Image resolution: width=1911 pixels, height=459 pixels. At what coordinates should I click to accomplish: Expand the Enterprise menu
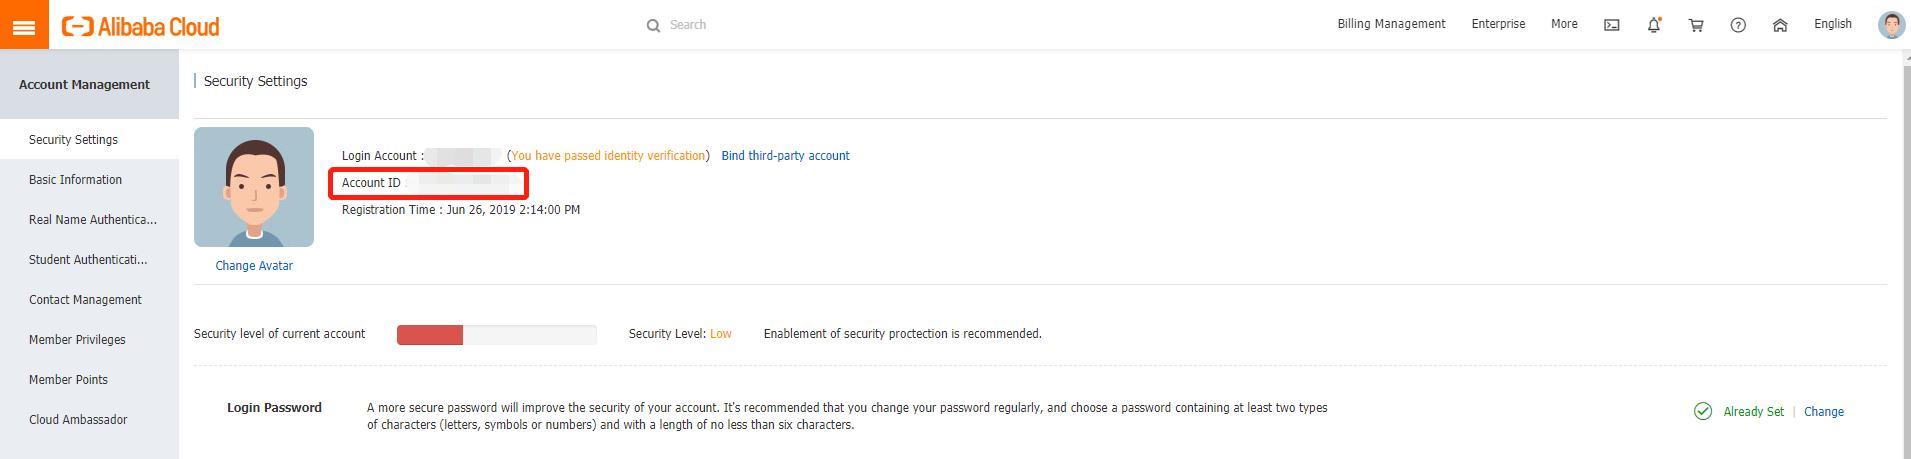1498,24
